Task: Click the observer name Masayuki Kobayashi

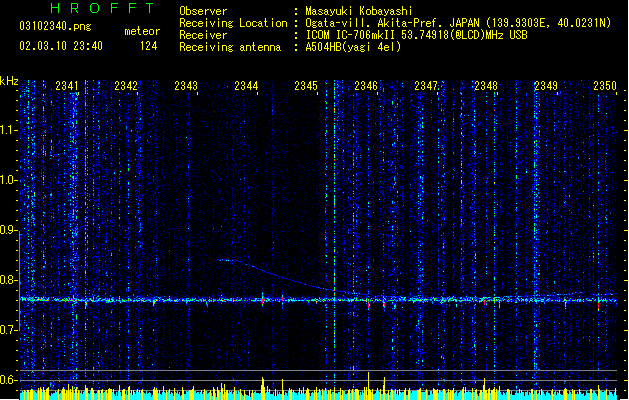Action: (x=359, y=11)
